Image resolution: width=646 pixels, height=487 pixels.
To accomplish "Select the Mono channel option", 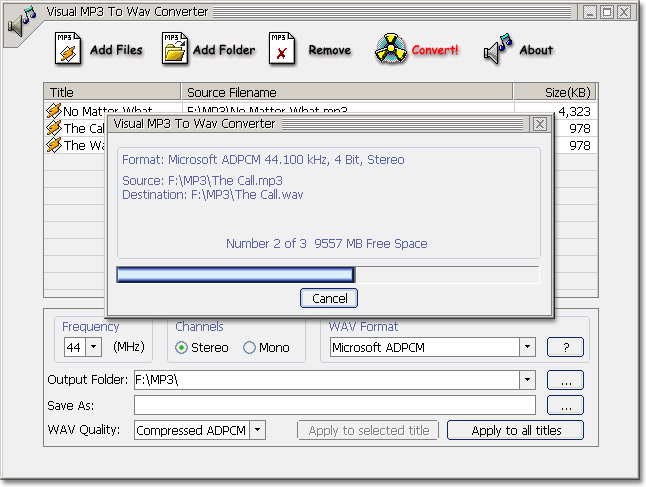I will (x=266, y=348).
